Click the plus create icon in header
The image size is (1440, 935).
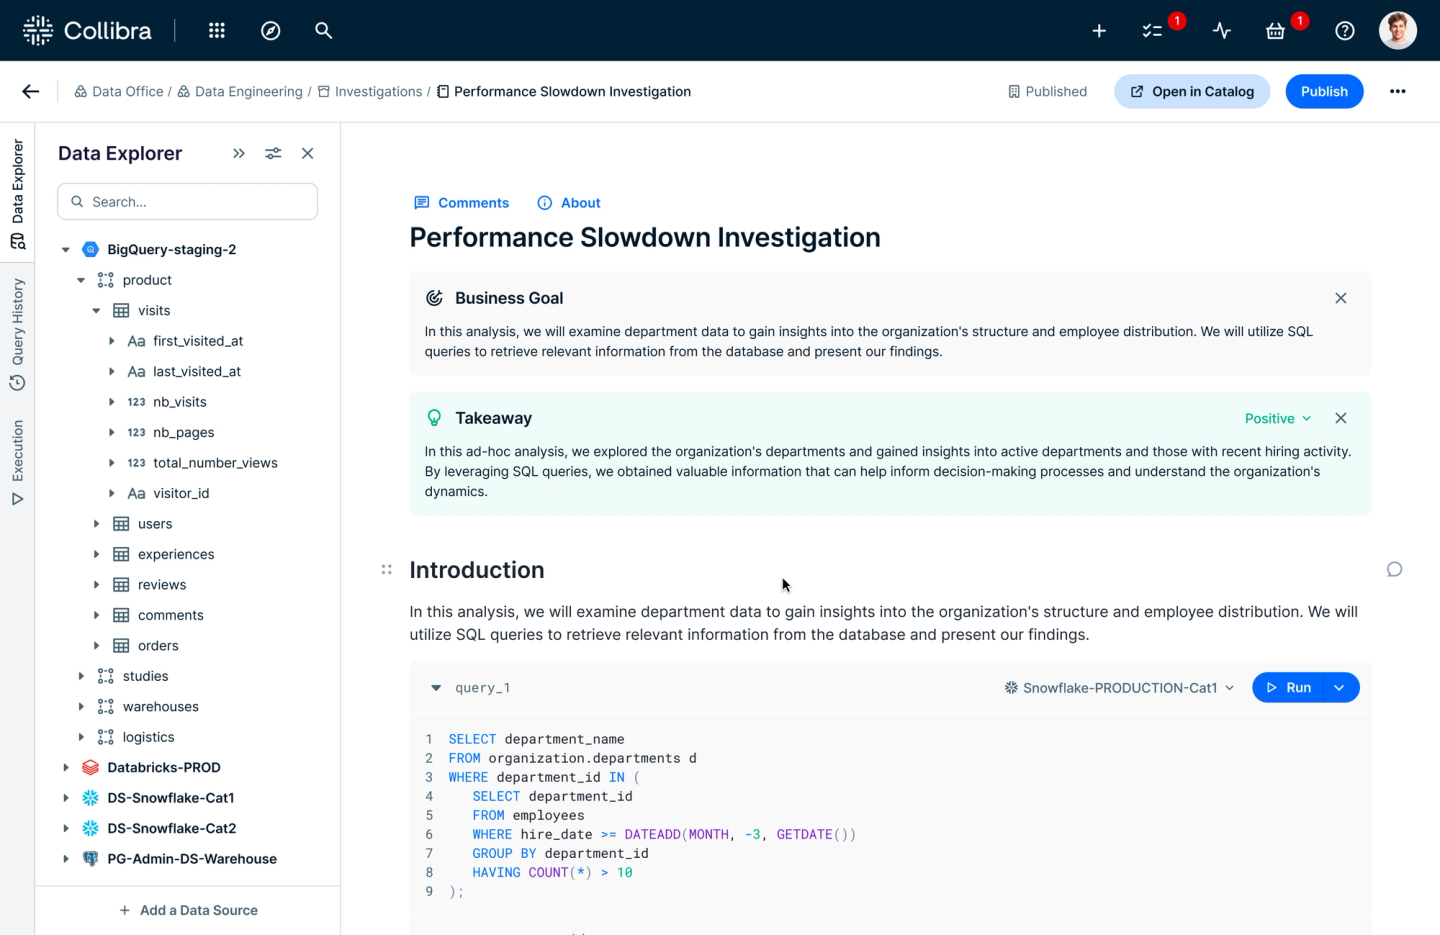pos(1099,31)
